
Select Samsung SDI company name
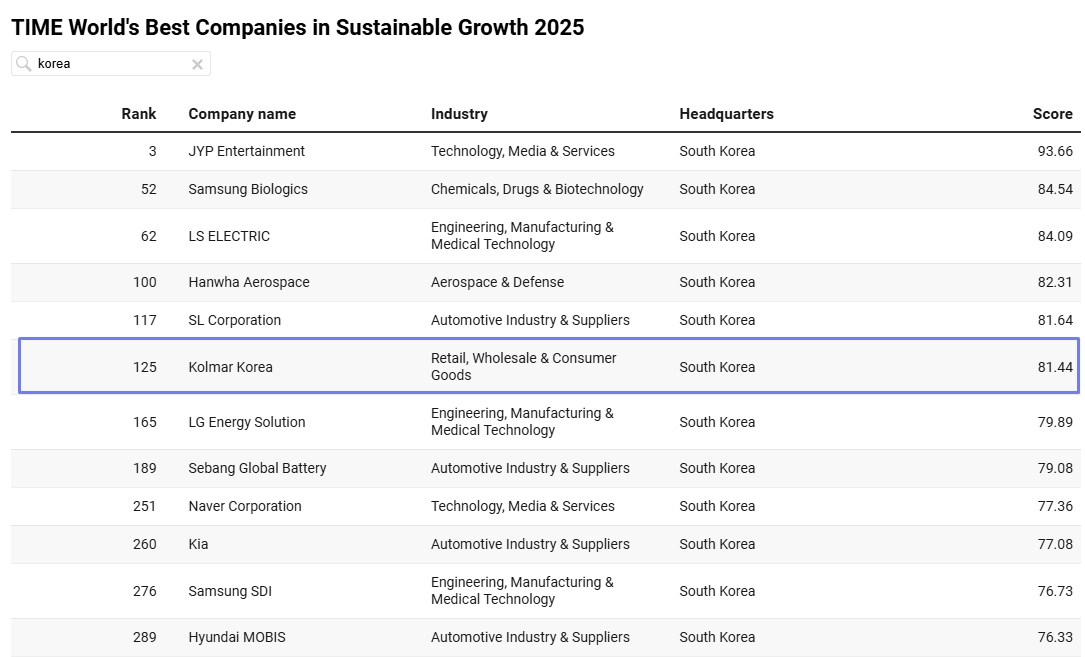(x=230, y=591)
